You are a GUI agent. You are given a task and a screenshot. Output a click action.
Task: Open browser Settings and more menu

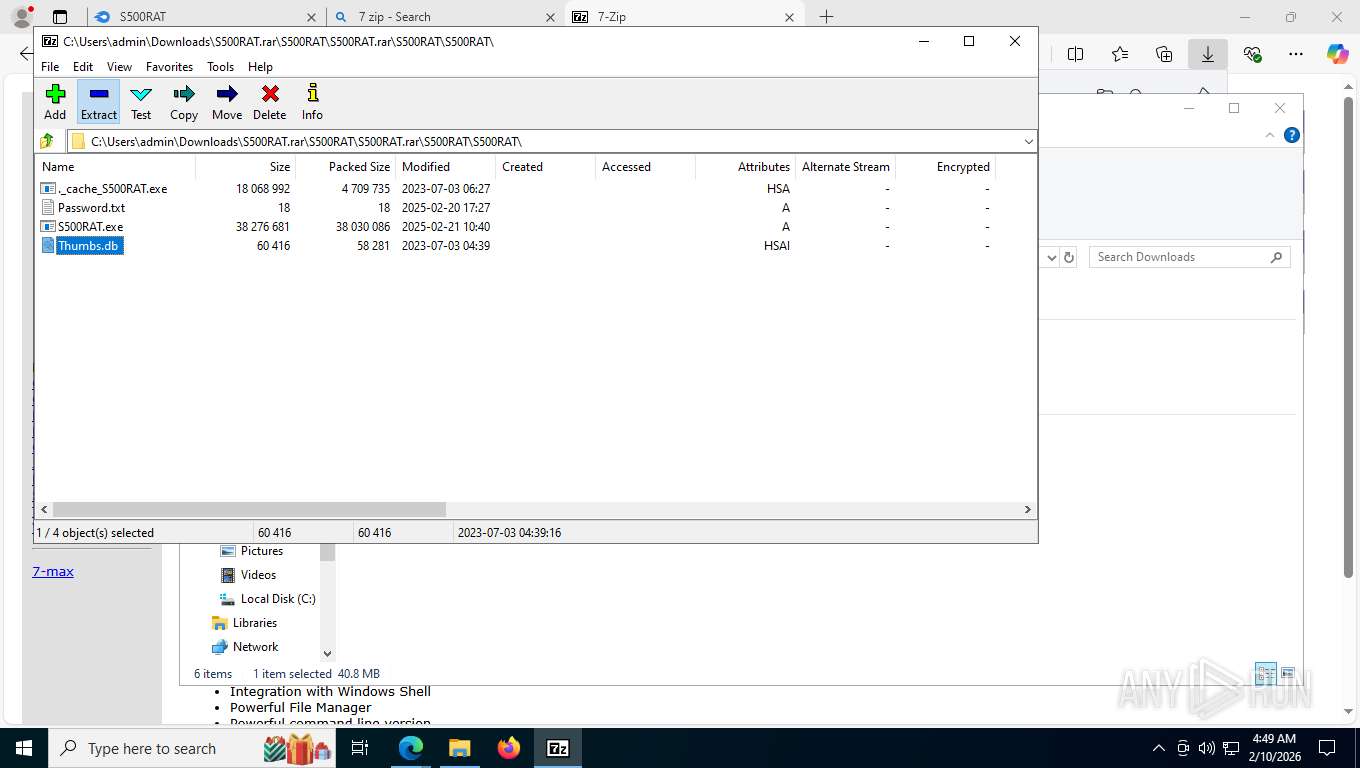(1296, 54)
